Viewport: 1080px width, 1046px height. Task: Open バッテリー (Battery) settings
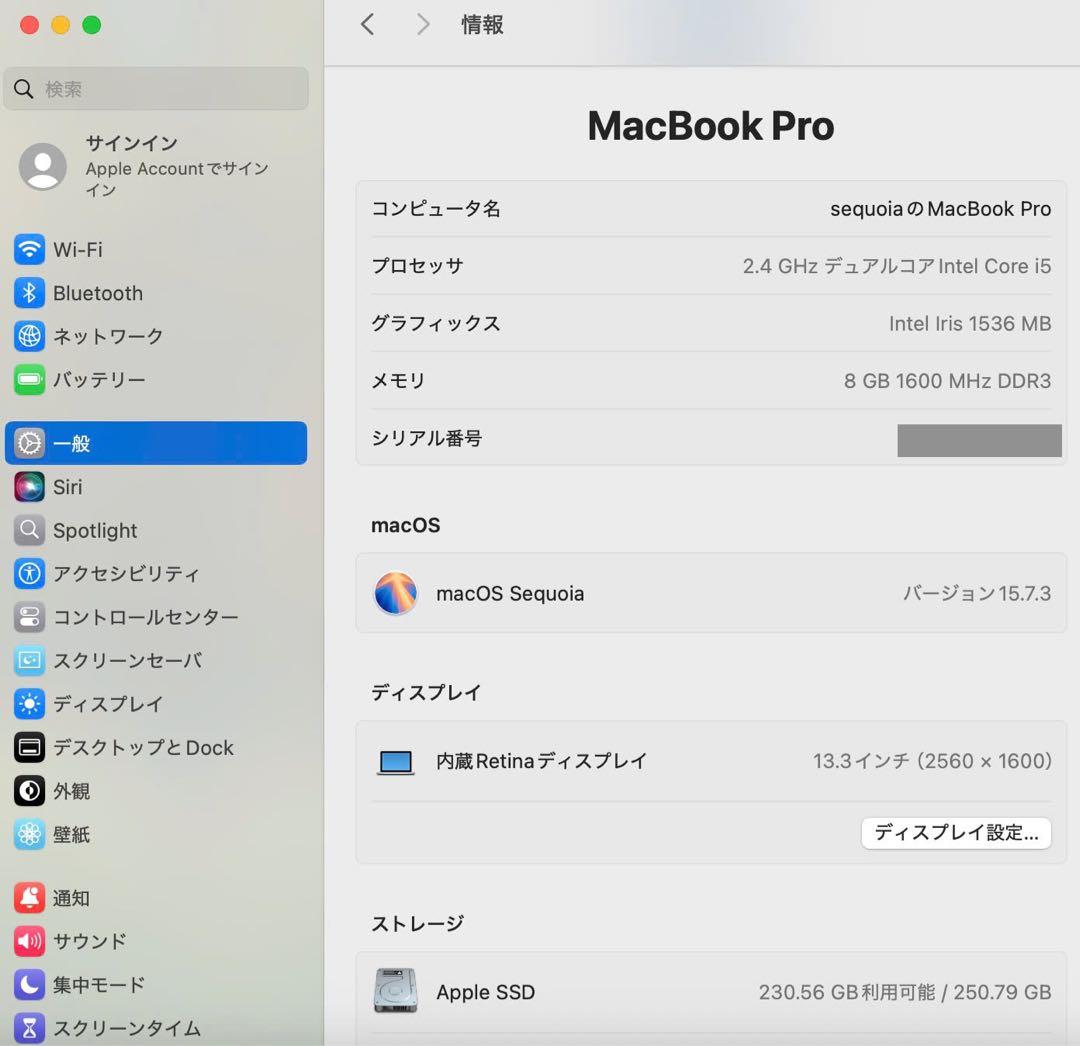(x=30, y=380)
